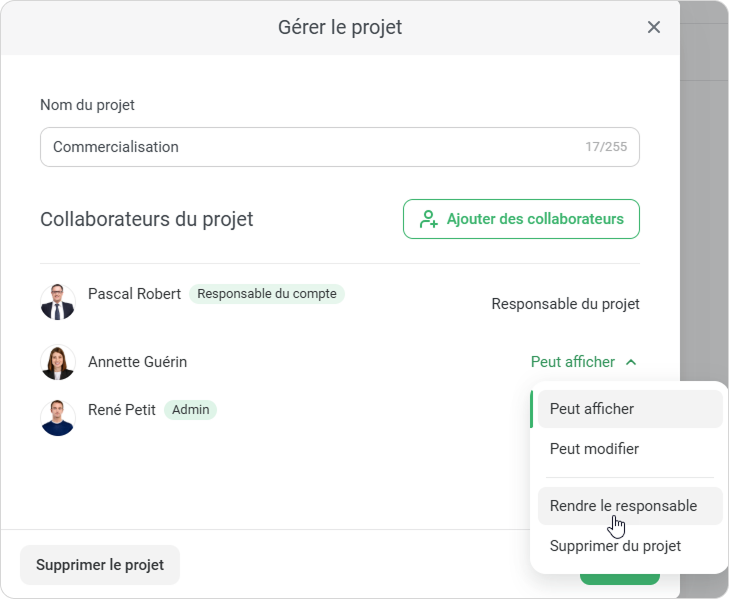The height and width of the screenshot is (599, 729).
Task: Select Rendre le responsable option
Action: coord(623,506)
